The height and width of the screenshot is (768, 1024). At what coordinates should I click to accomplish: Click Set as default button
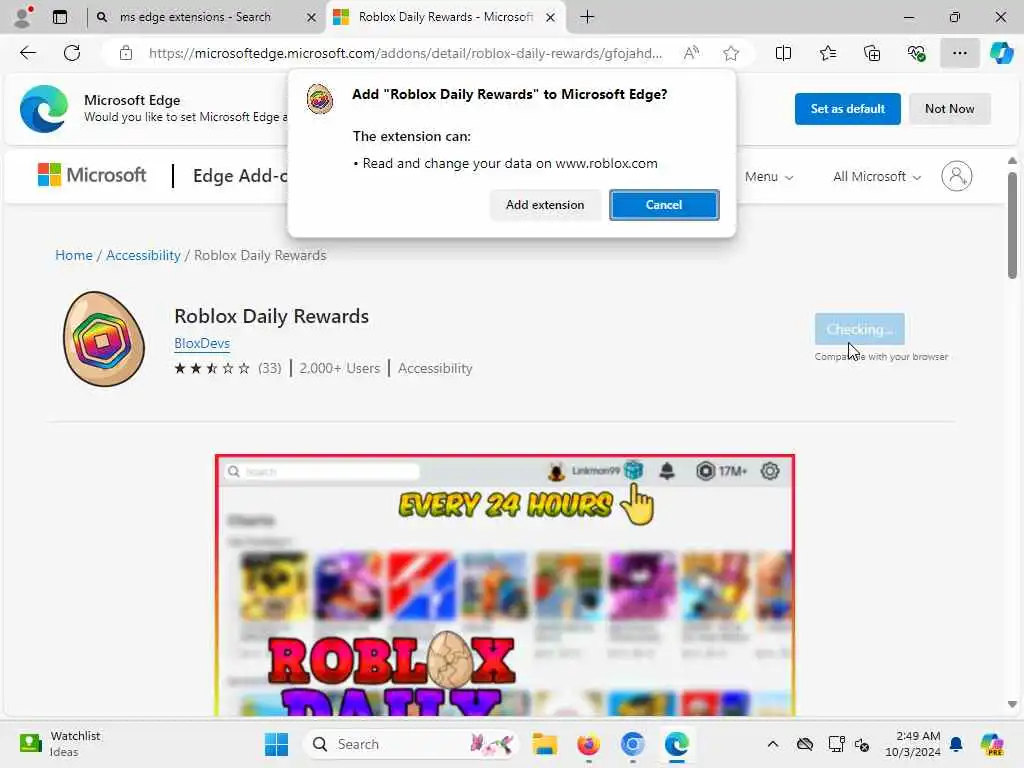pos(848,108)
